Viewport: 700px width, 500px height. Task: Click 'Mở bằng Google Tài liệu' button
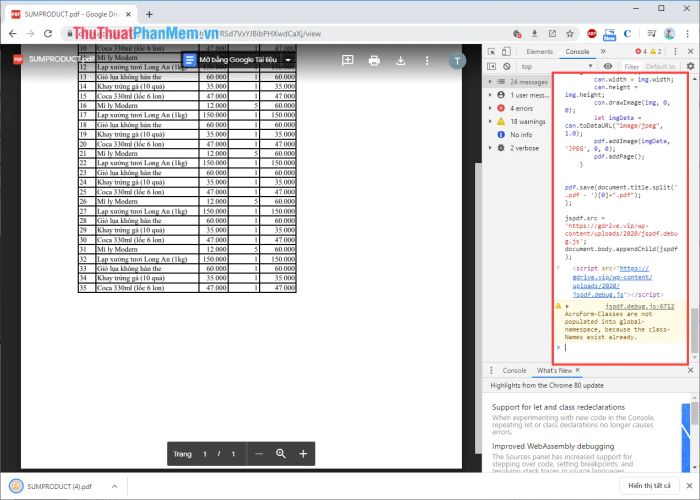click(231, 60)
